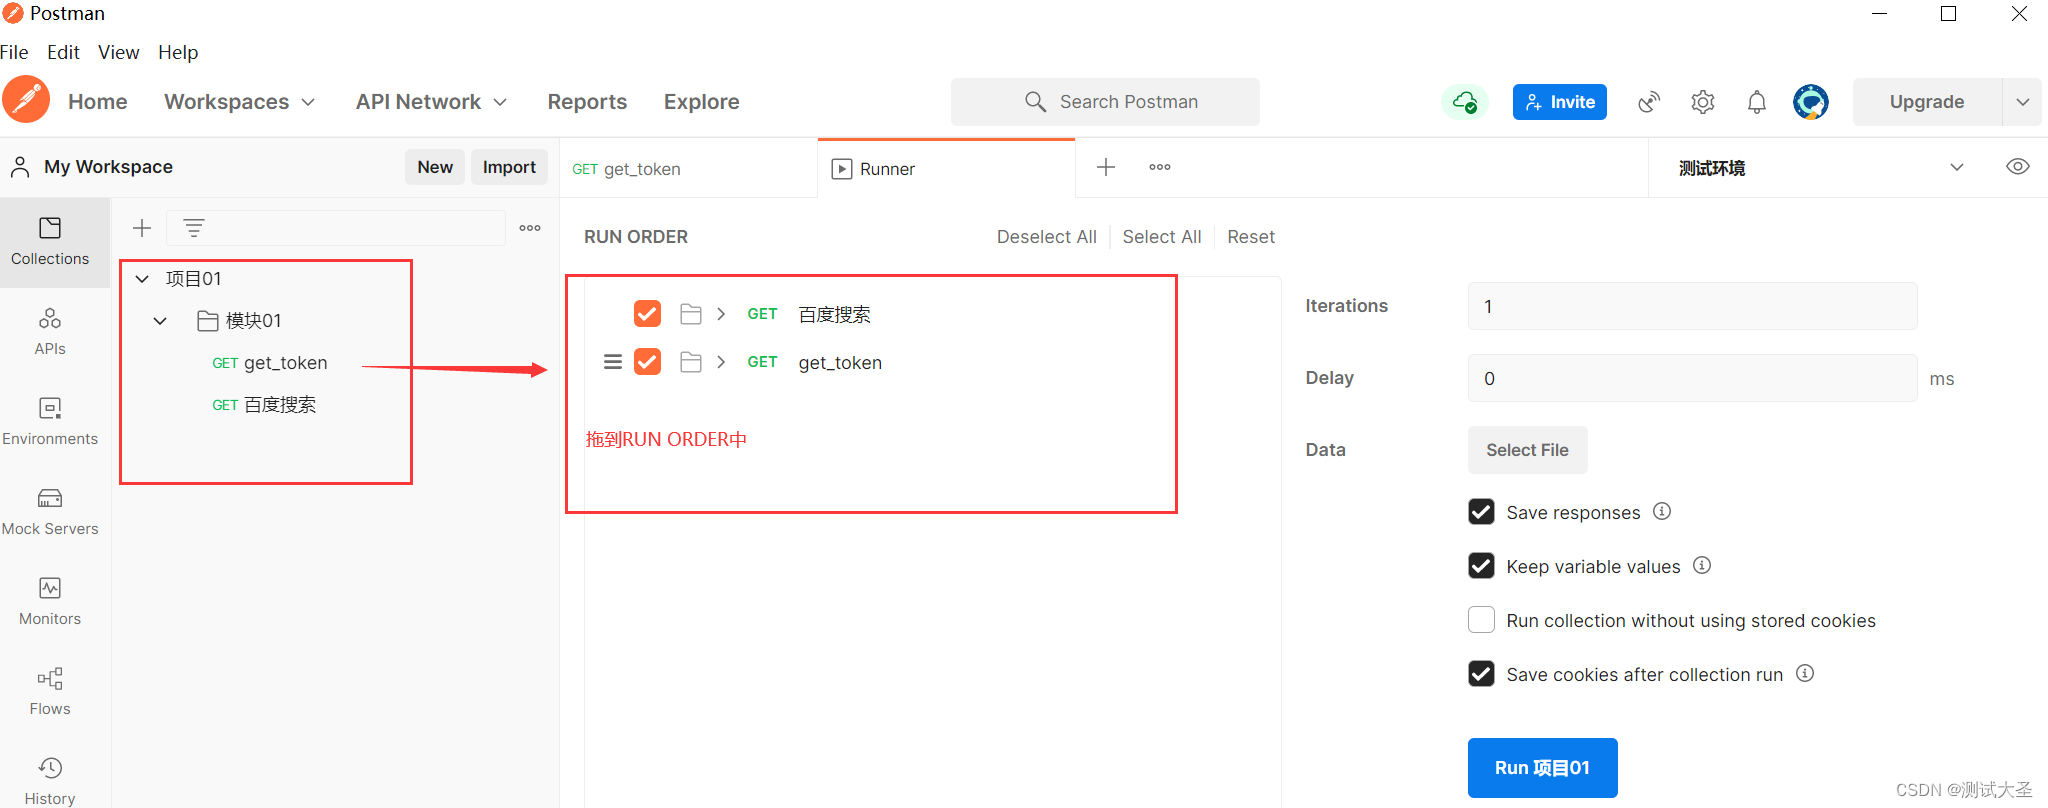Click the Postman logo icon near Home
The width and height of the screenshot is (2048, 808).
[x=26, y=100]
